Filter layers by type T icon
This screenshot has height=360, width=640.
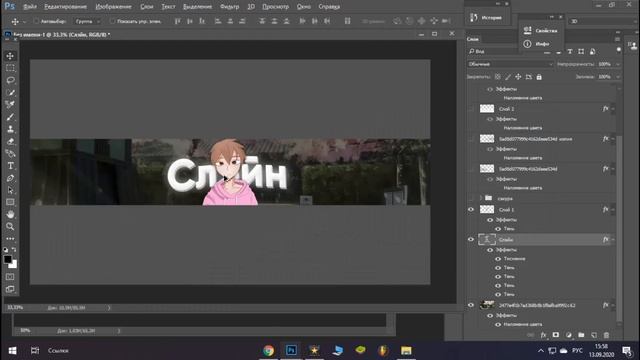[x=570, y=51]
